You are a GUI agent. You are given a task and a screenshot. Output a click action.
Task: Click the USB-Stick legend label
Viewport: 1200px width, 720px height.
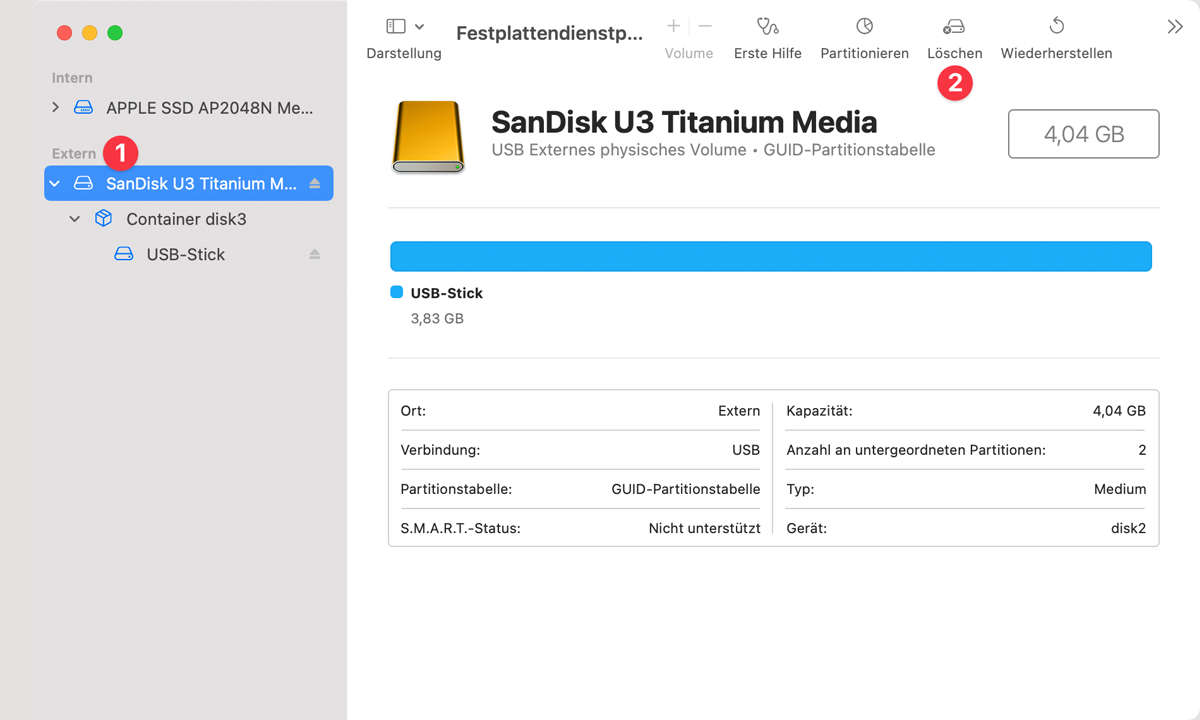447,293
